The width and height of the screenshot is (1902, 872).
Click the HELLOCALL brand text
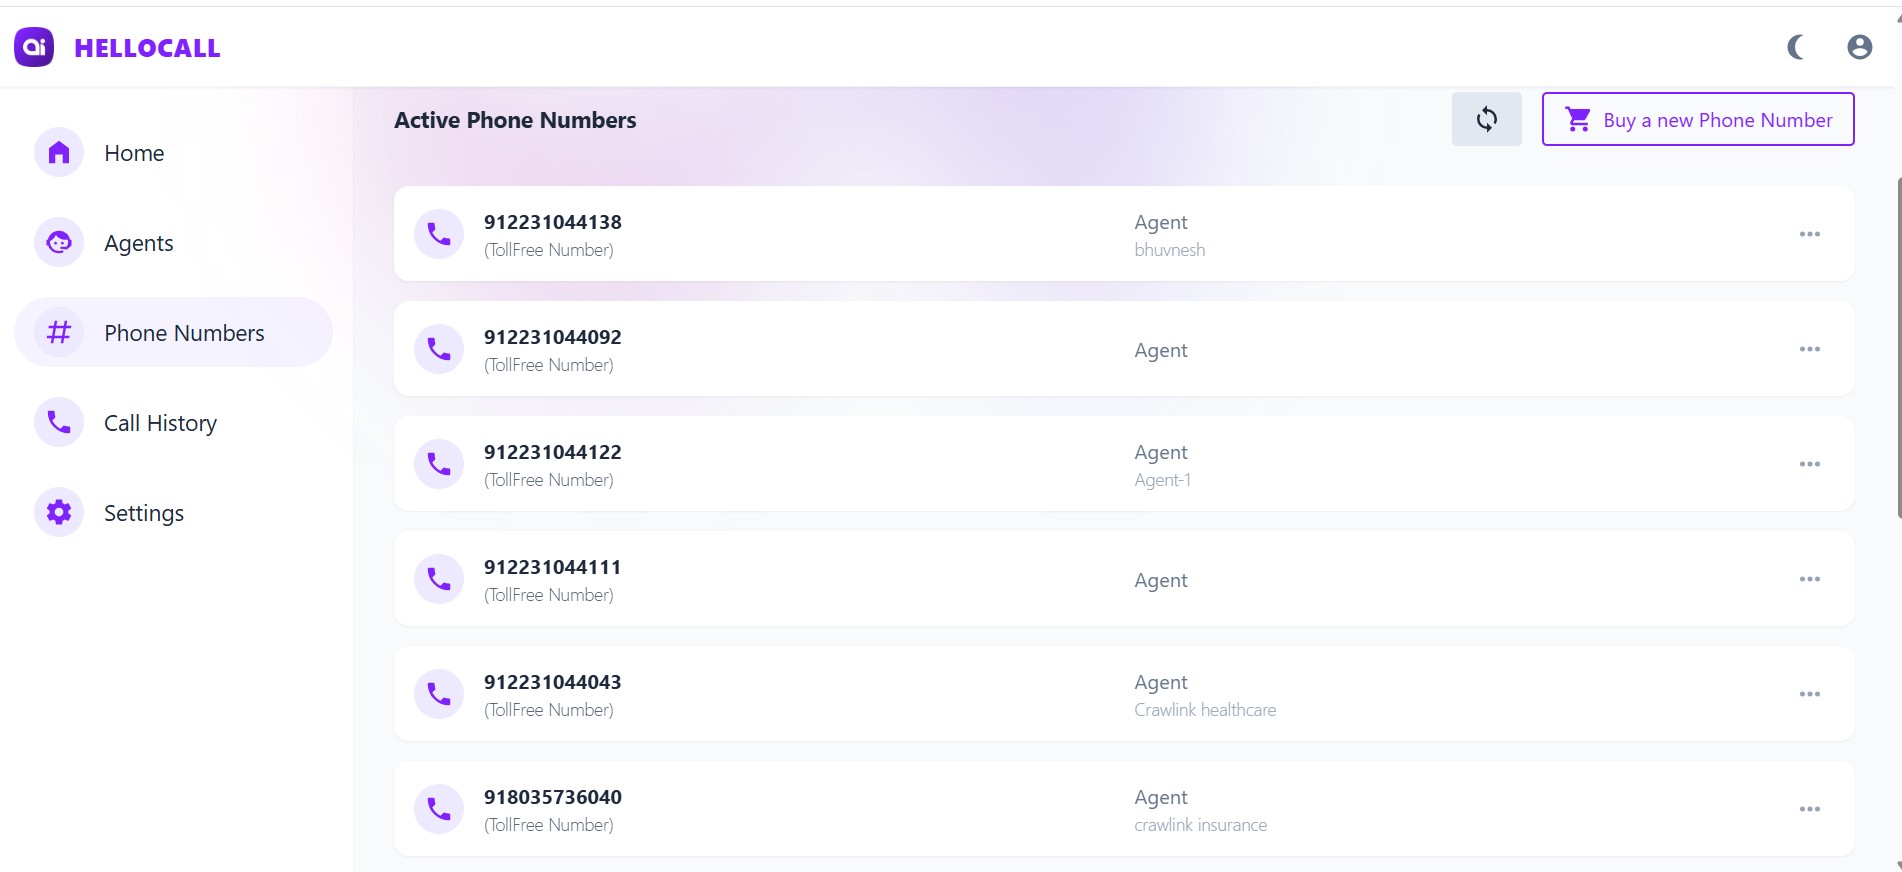pos(147,48)
